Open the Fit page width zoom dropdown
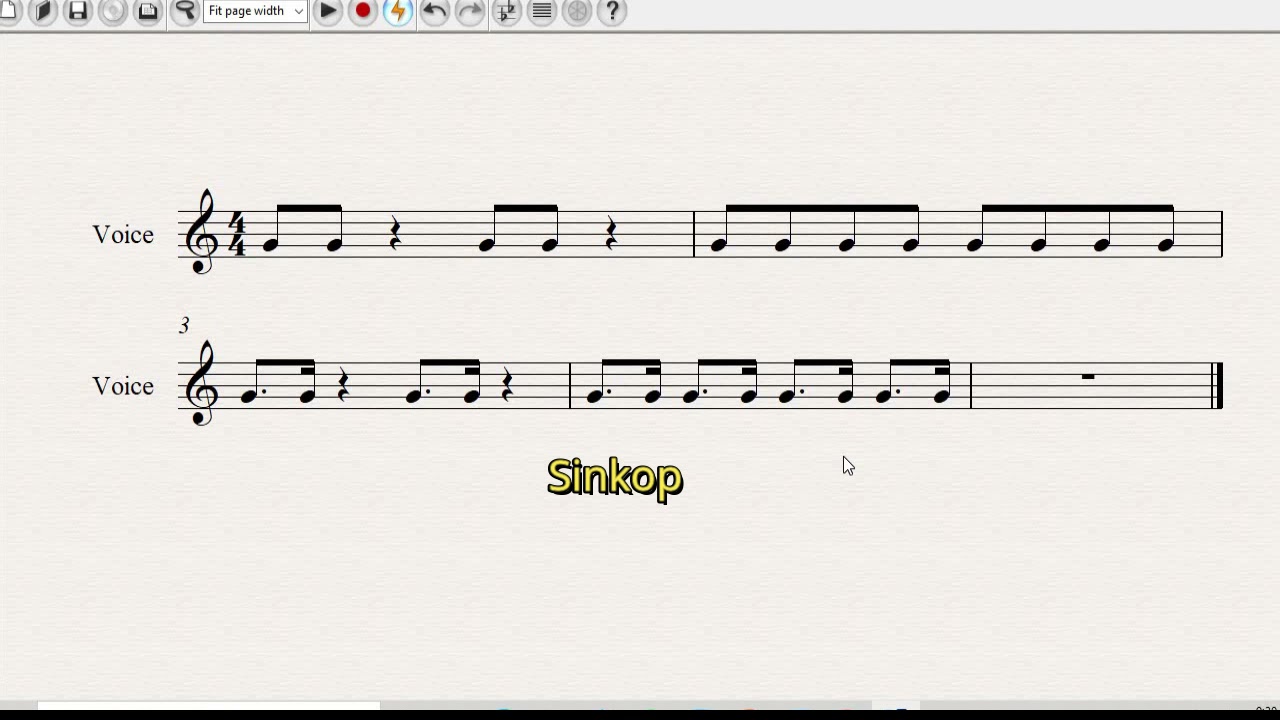1280x720 pixels. [255, 11]
